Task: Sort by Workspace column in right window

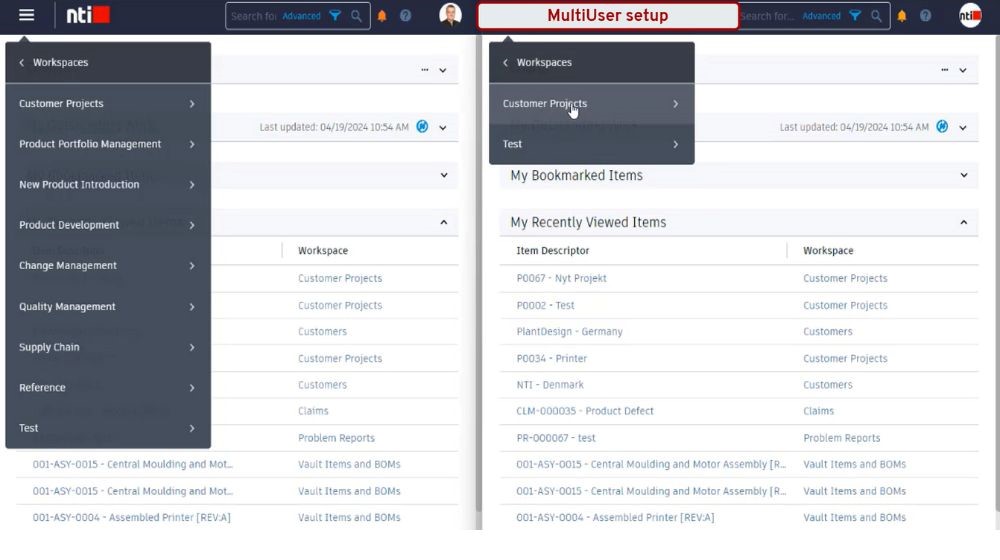Action: (x=828, y=251)
